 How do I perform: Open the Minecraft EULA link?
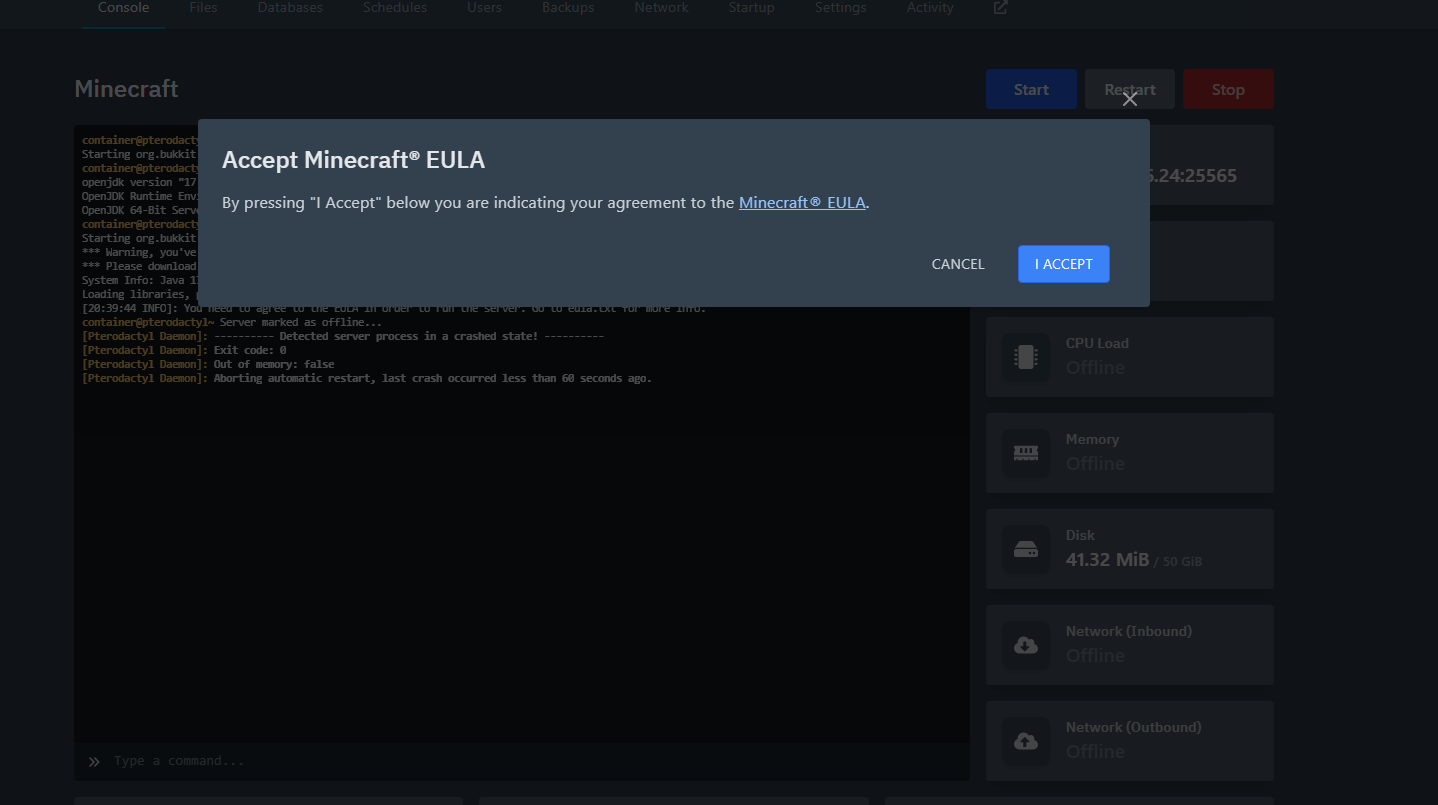801,202
